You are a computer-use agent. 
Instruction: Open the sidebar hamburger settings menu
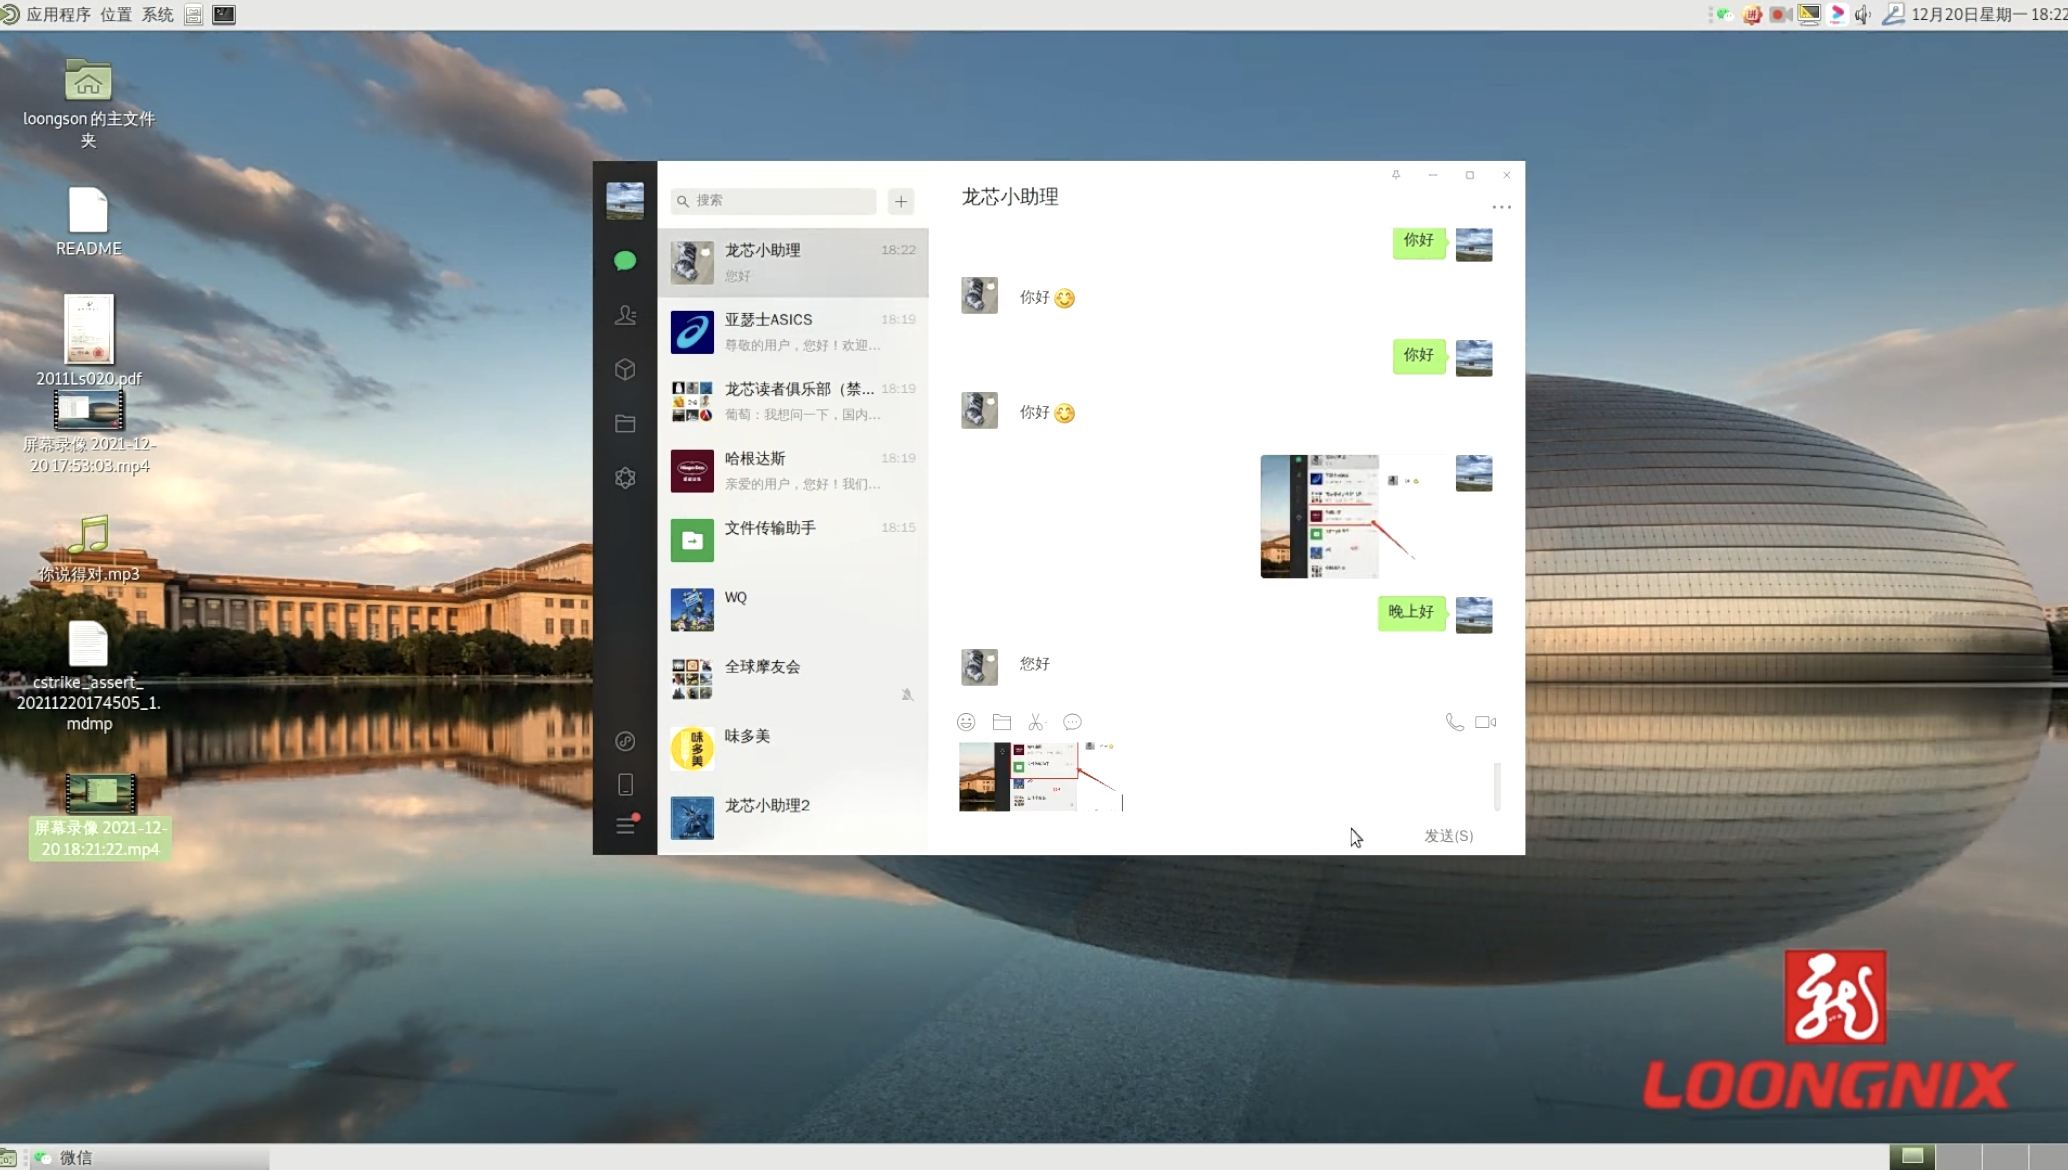coord(625,826)
